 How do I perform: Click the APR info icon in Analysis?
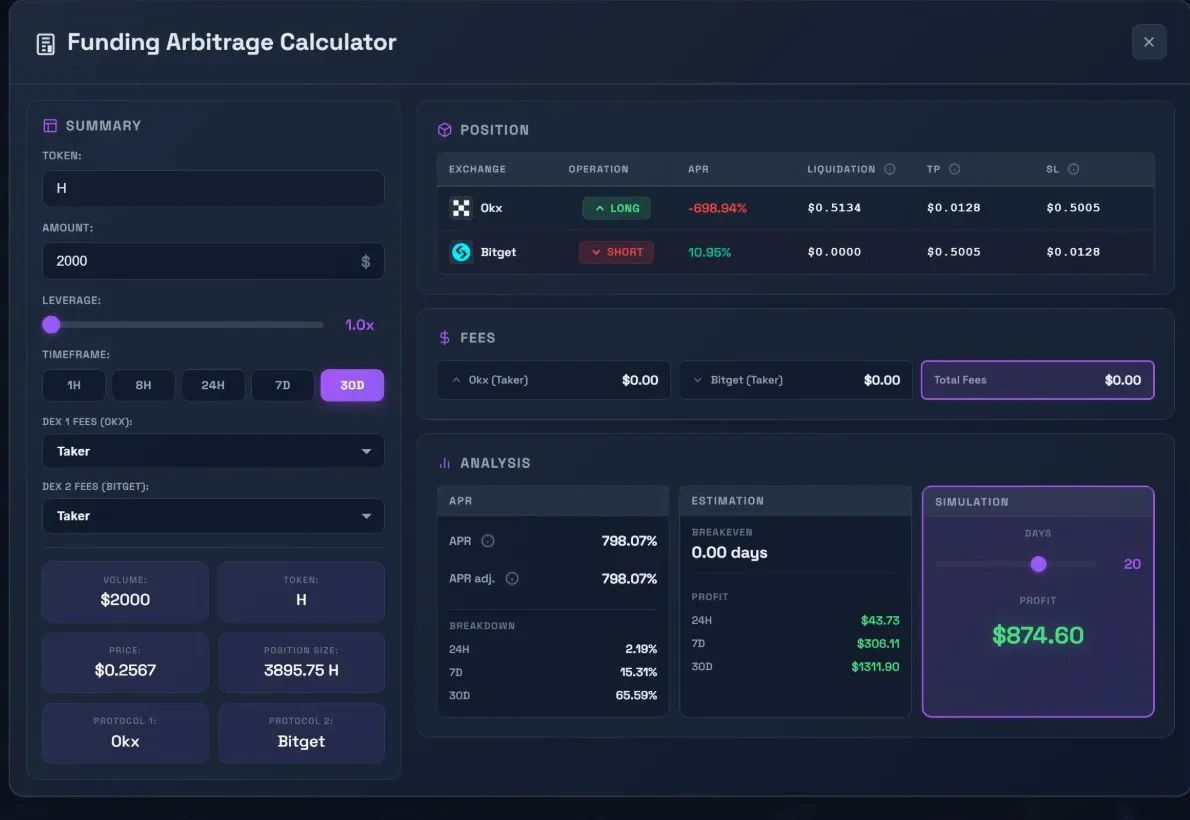coord(488,541)
